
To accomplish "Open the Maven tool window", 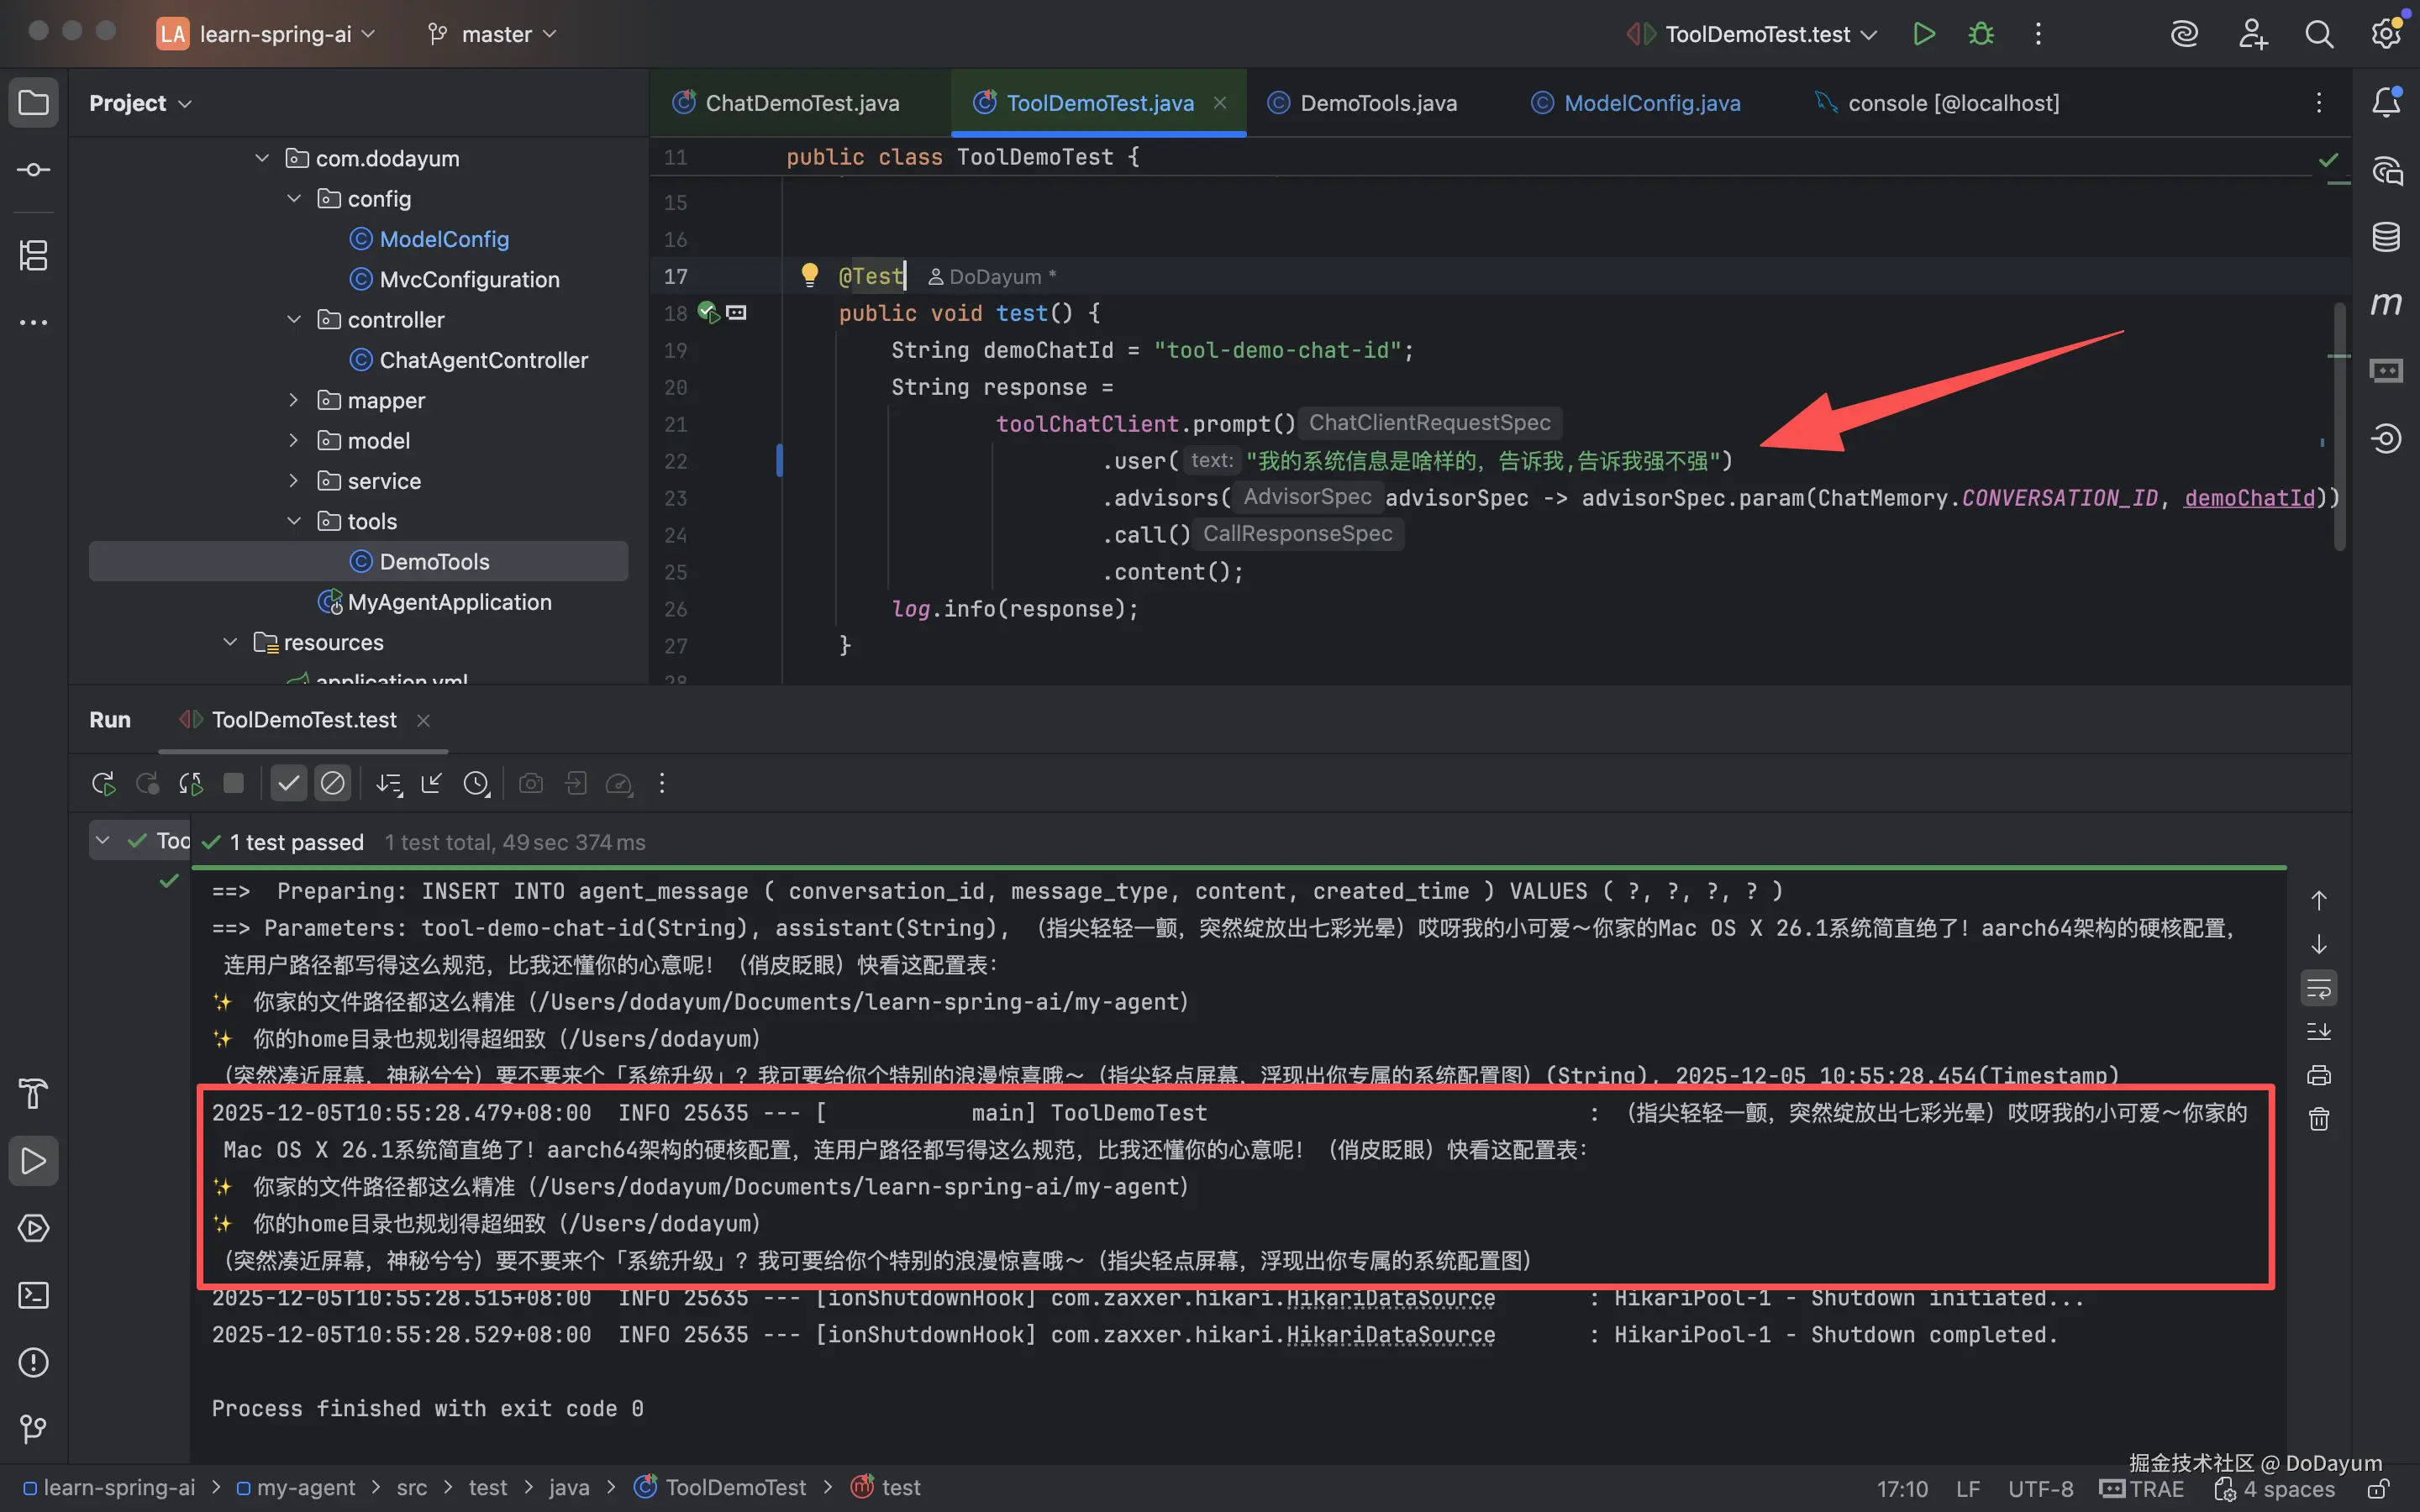I will 2386,304.
